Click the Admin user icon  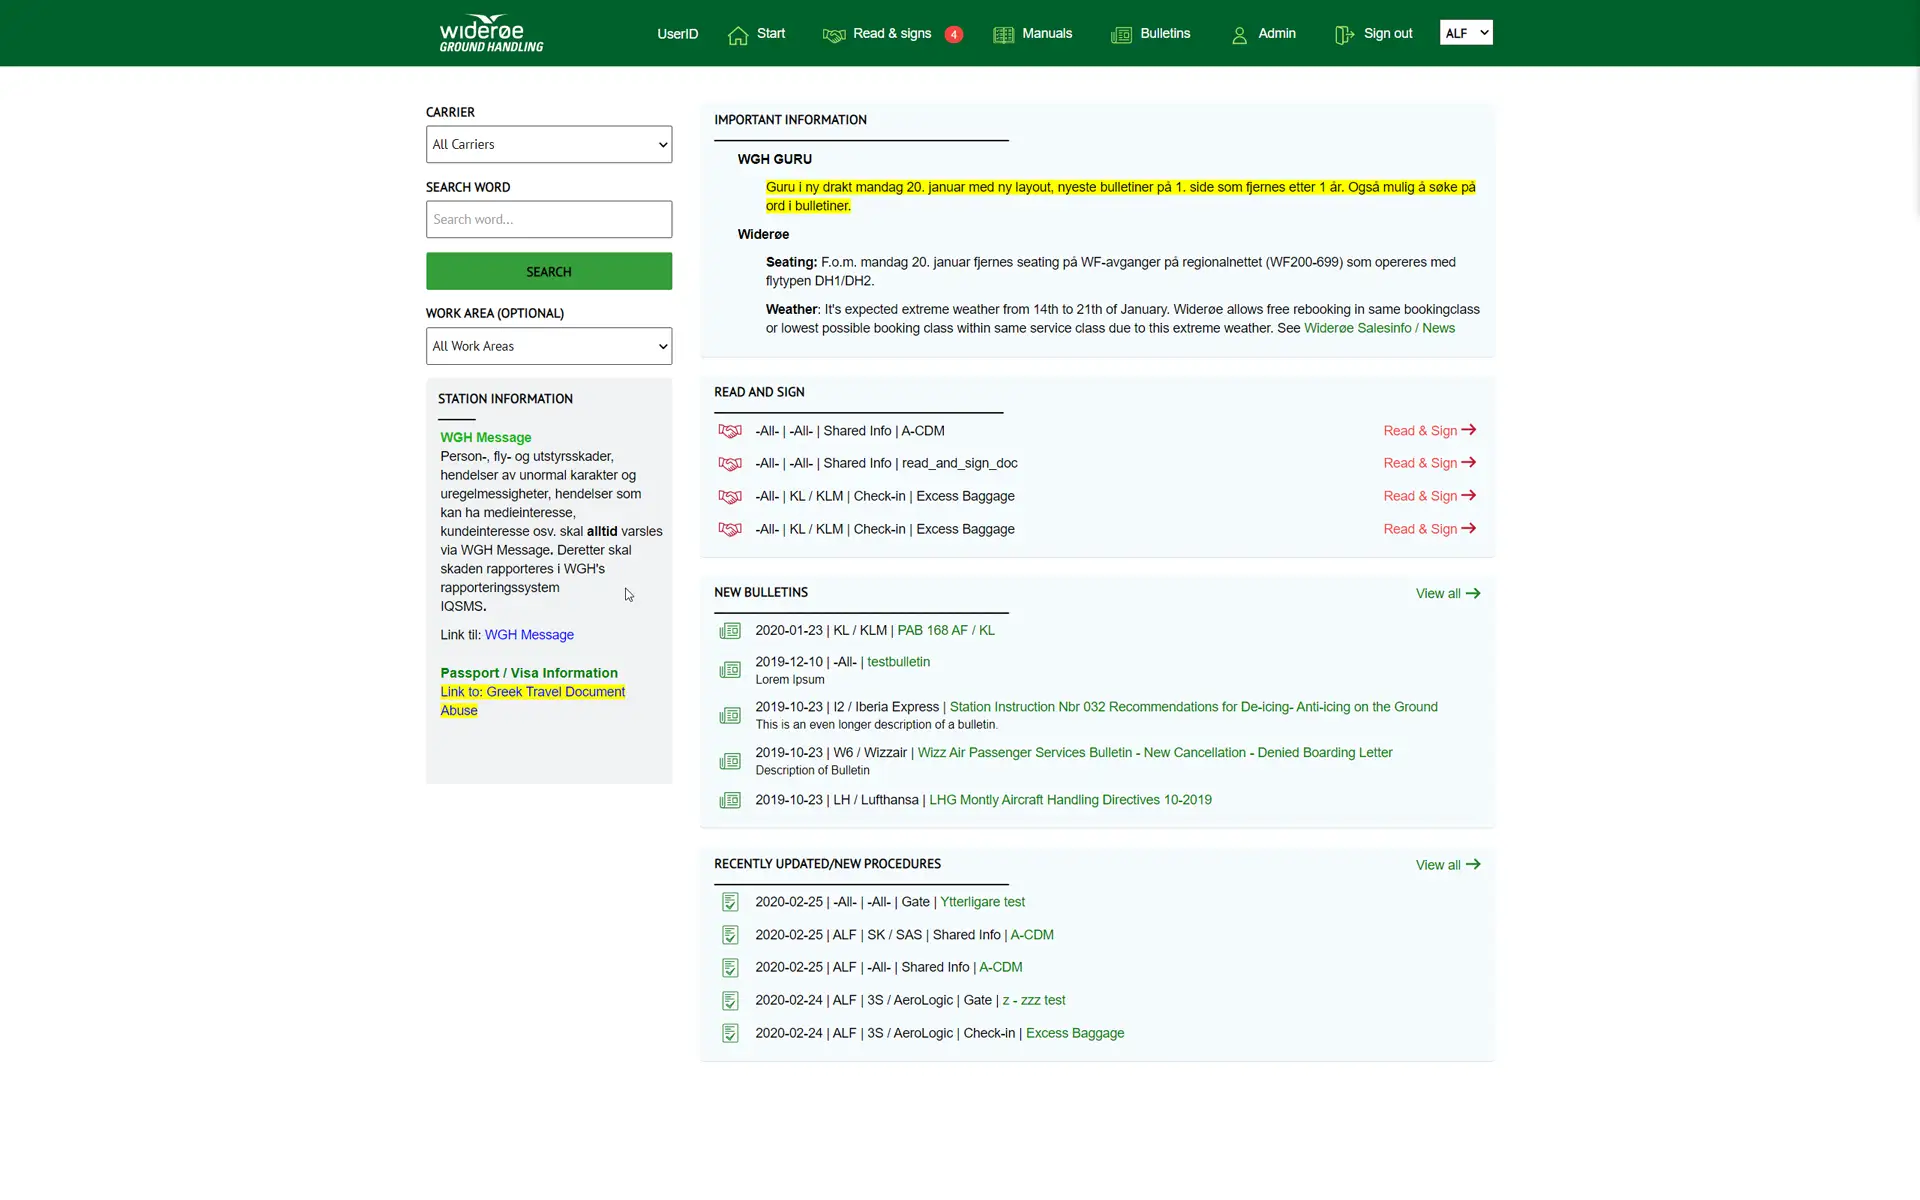click(1239, 35)
